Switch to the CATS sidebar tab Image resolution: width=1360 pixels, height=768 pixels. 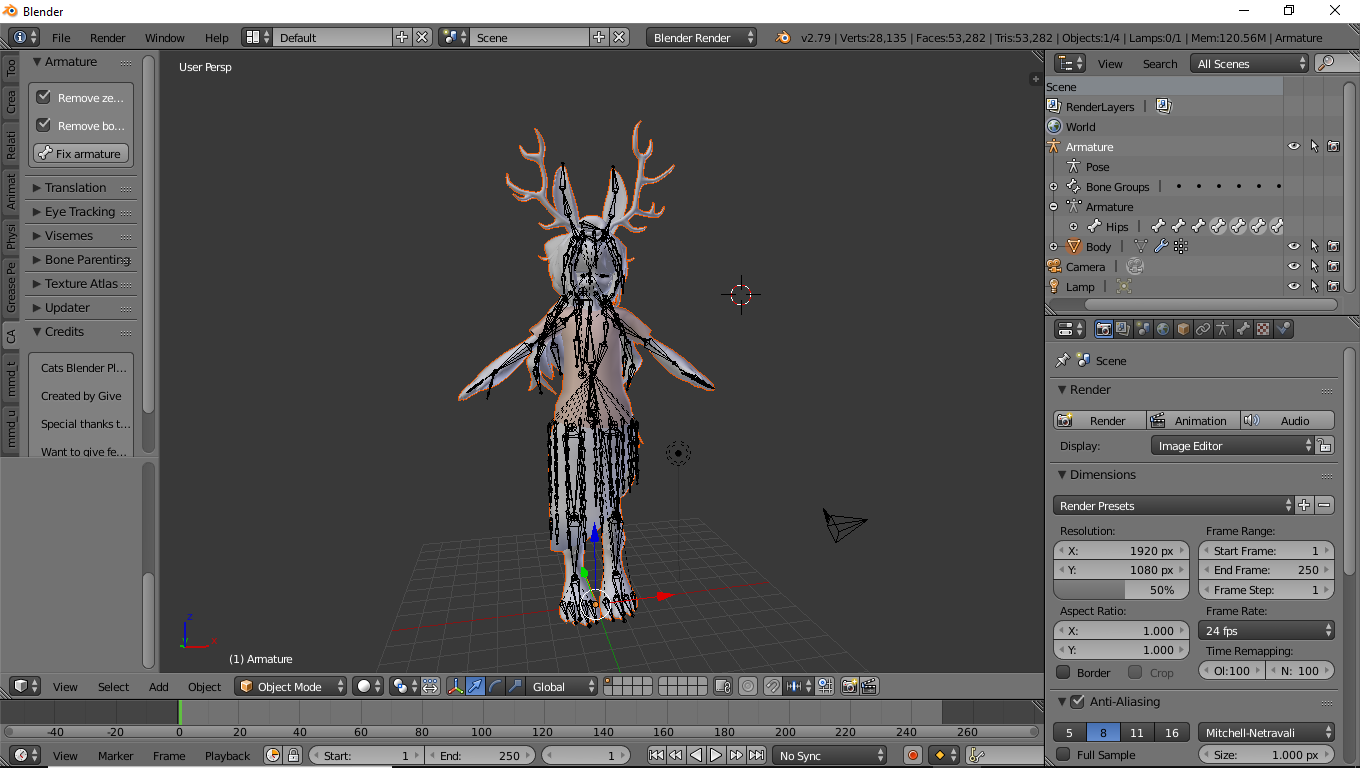[11, 336]
